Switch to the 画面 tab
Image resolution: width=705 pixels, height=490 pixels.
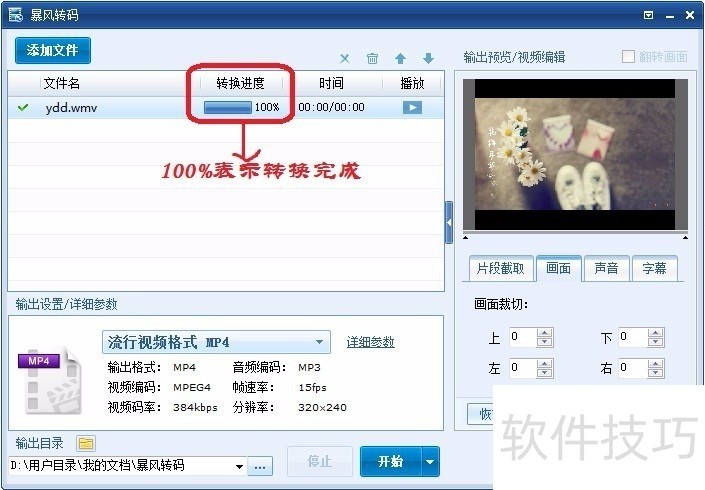pos(558,268)
